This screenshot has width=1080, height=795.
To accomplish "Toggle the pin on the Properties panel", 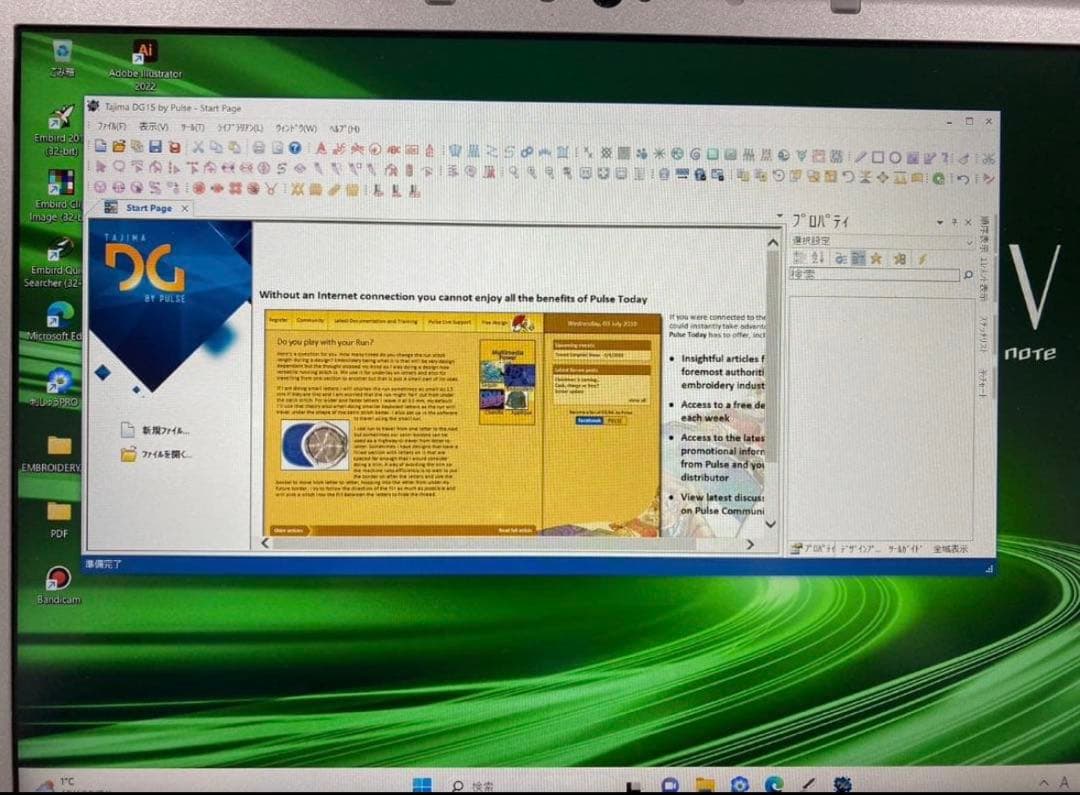I will 954,222.
